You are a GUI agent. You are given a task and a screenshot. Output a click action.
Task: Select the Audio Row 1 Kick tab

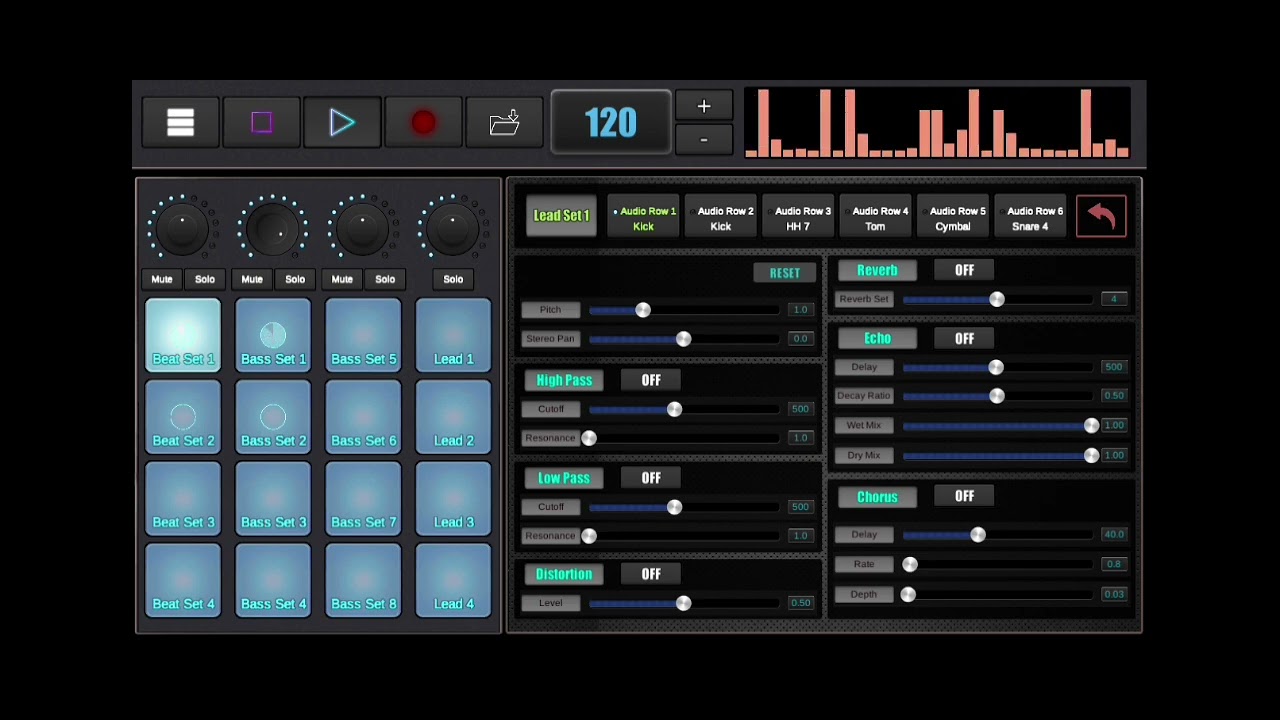pyautogui.click(x=644, y=218)
